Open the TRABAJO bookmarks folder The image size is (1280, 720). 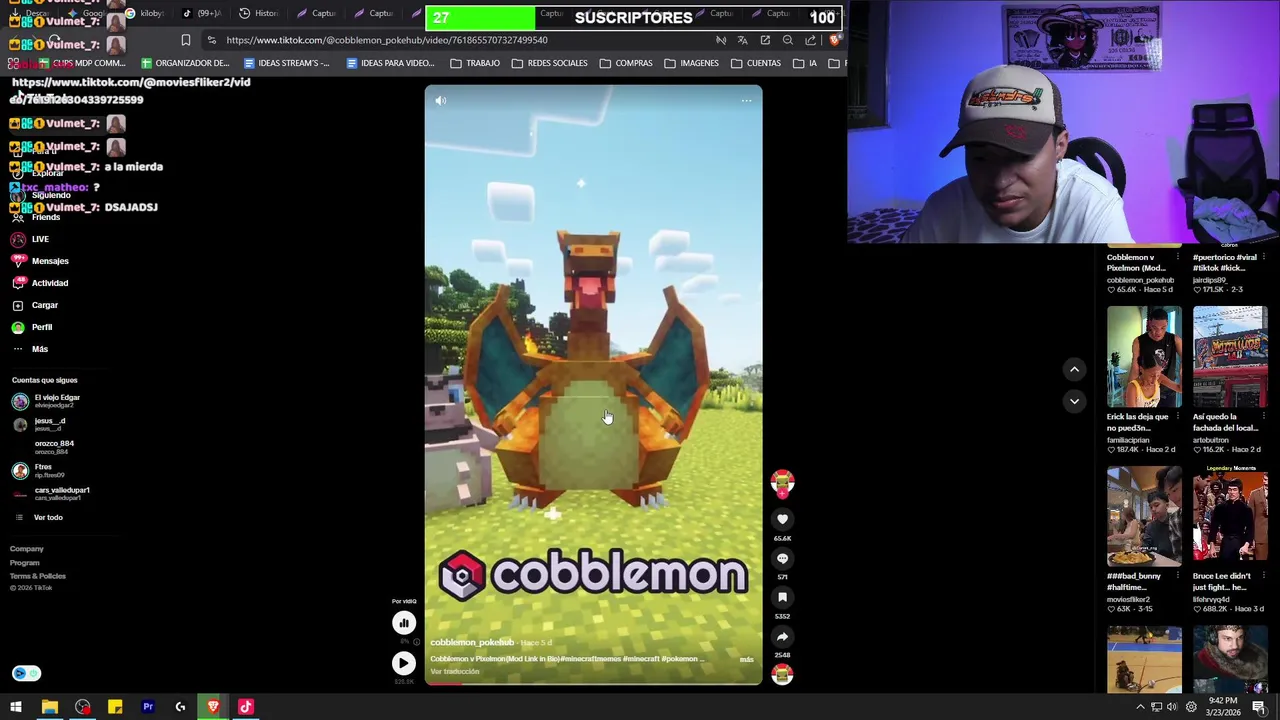tap(475, 63)
